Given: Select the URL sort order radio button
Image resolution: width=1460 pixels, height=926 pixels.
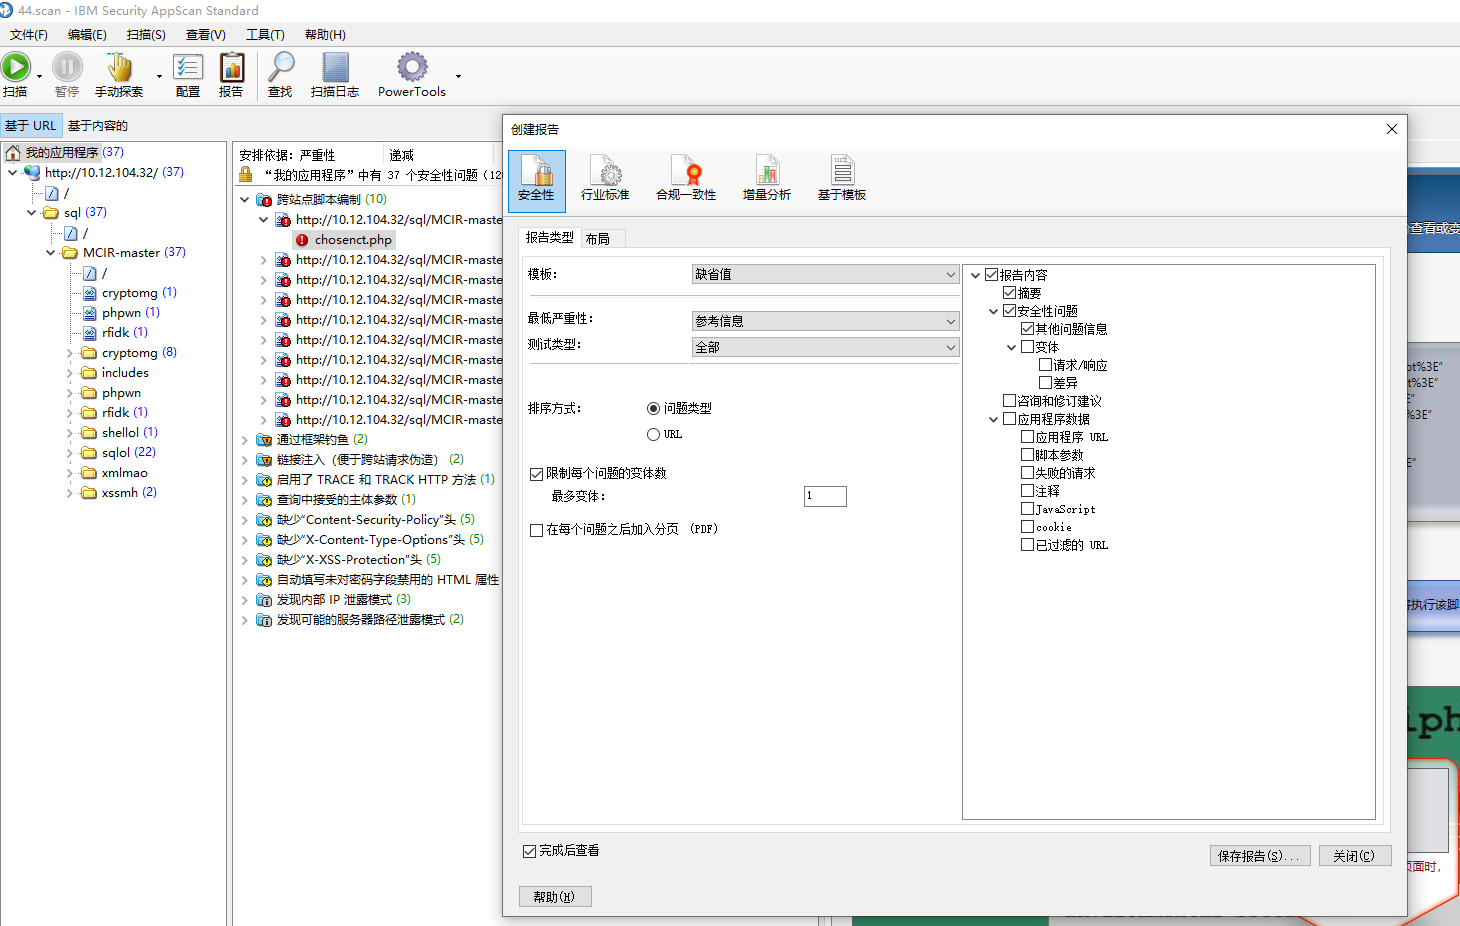Looking at the screenshot, I should pos(655,434).
